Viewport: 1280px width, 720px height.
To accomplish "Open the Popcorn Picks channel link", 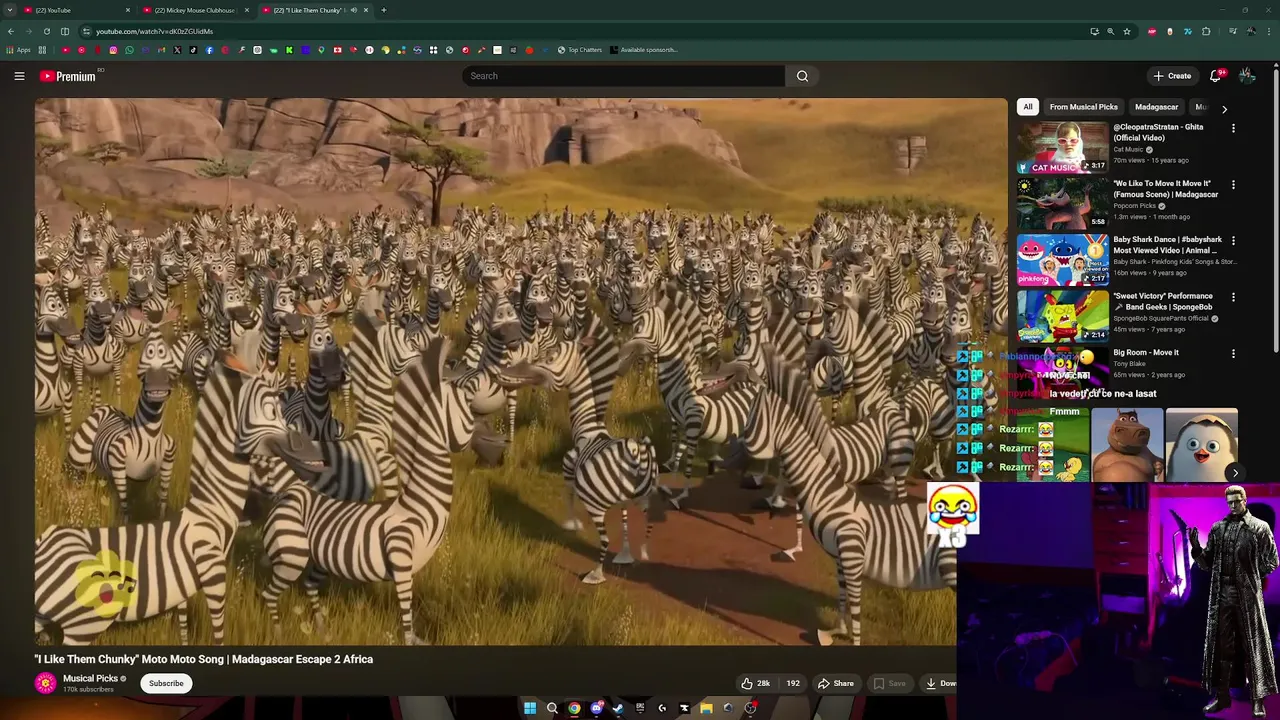I will point(1135,206).
